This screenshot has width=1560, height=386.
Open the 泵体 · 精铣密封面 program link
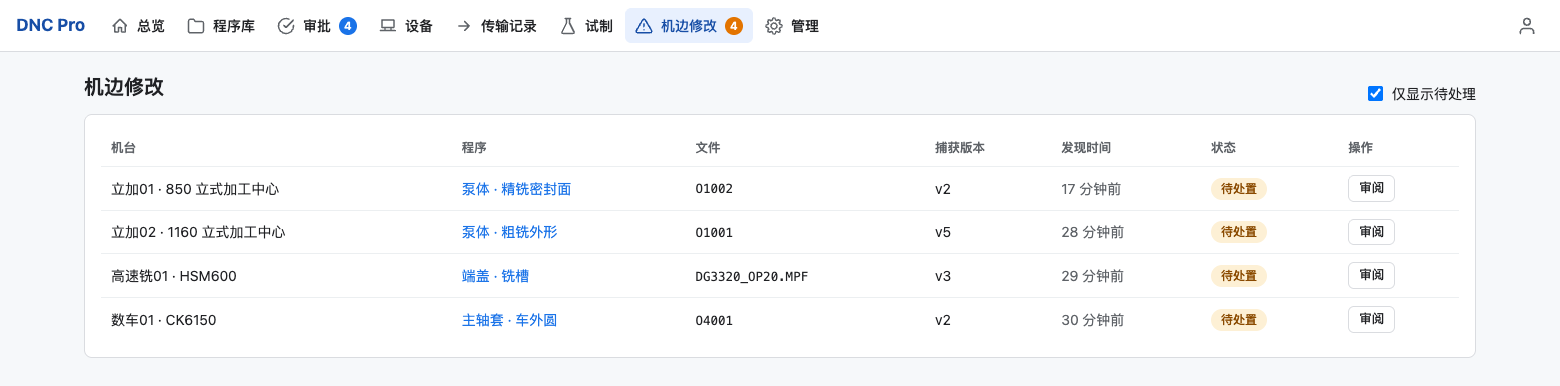[516, 189]
